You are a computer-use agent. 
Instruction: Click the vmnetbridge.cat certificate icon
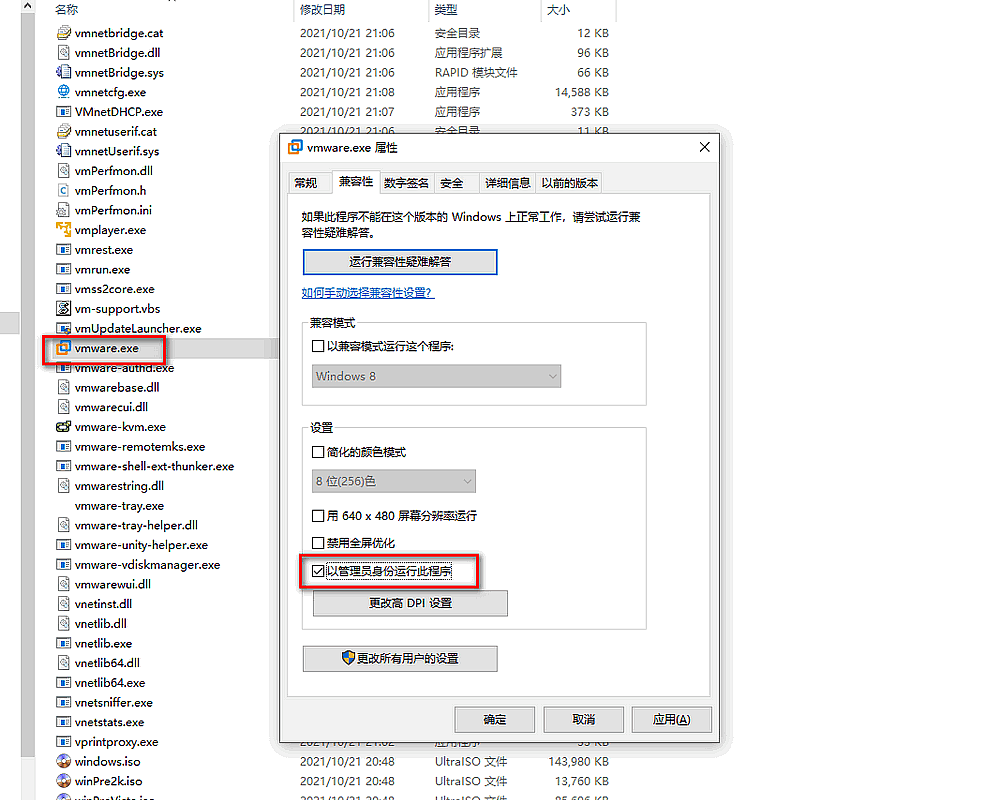pos(65,33)
